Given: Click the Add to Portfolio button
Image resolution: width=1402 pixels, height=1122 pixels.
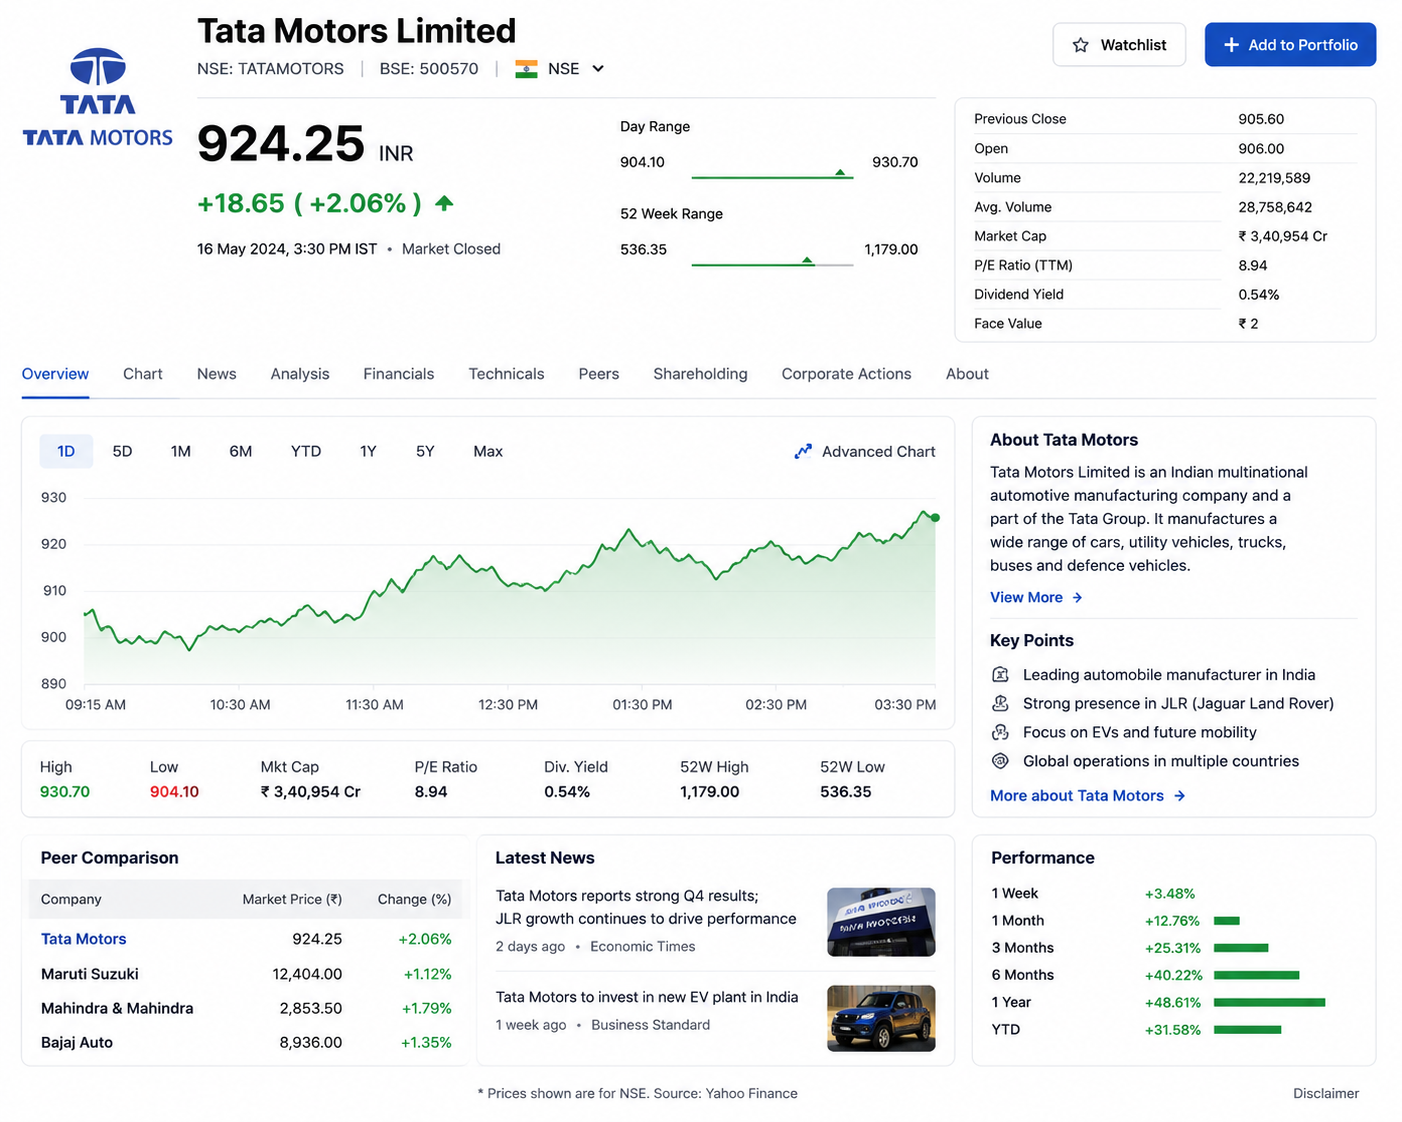Looking at the screenshot, I should (1290, 45).
